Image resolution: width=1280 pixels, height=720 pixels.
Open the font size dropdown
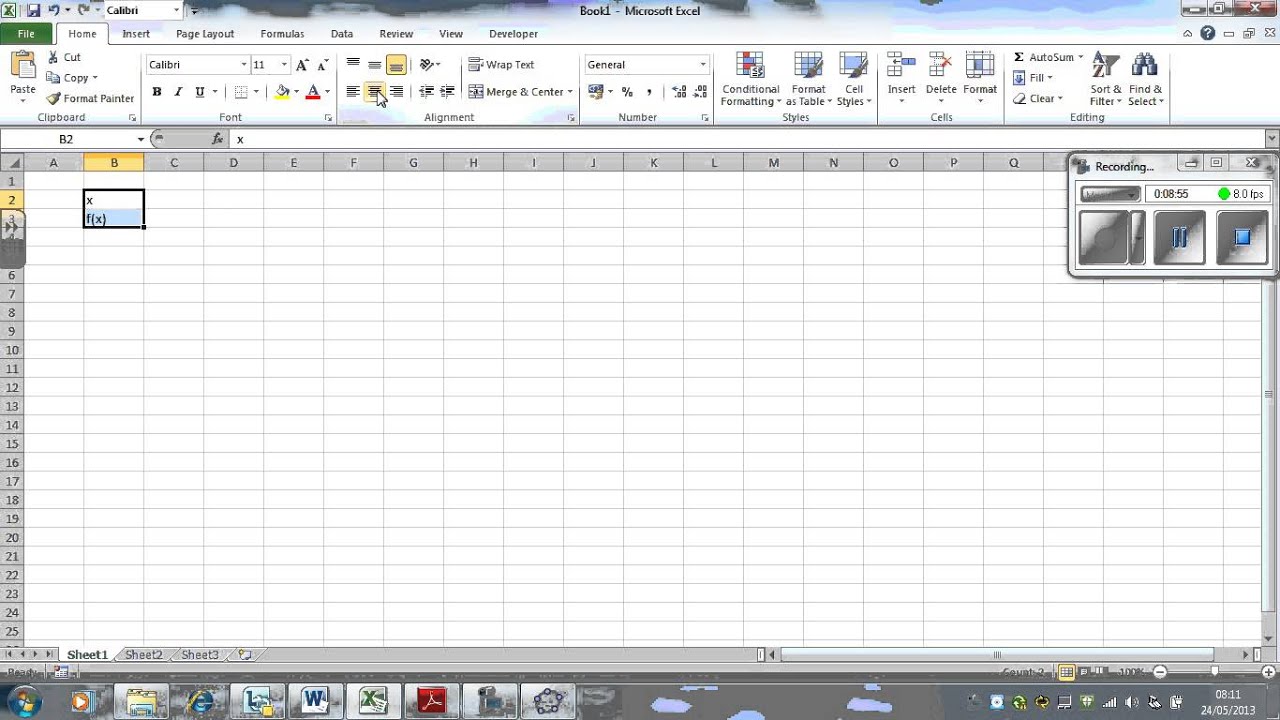coord(284,65)
